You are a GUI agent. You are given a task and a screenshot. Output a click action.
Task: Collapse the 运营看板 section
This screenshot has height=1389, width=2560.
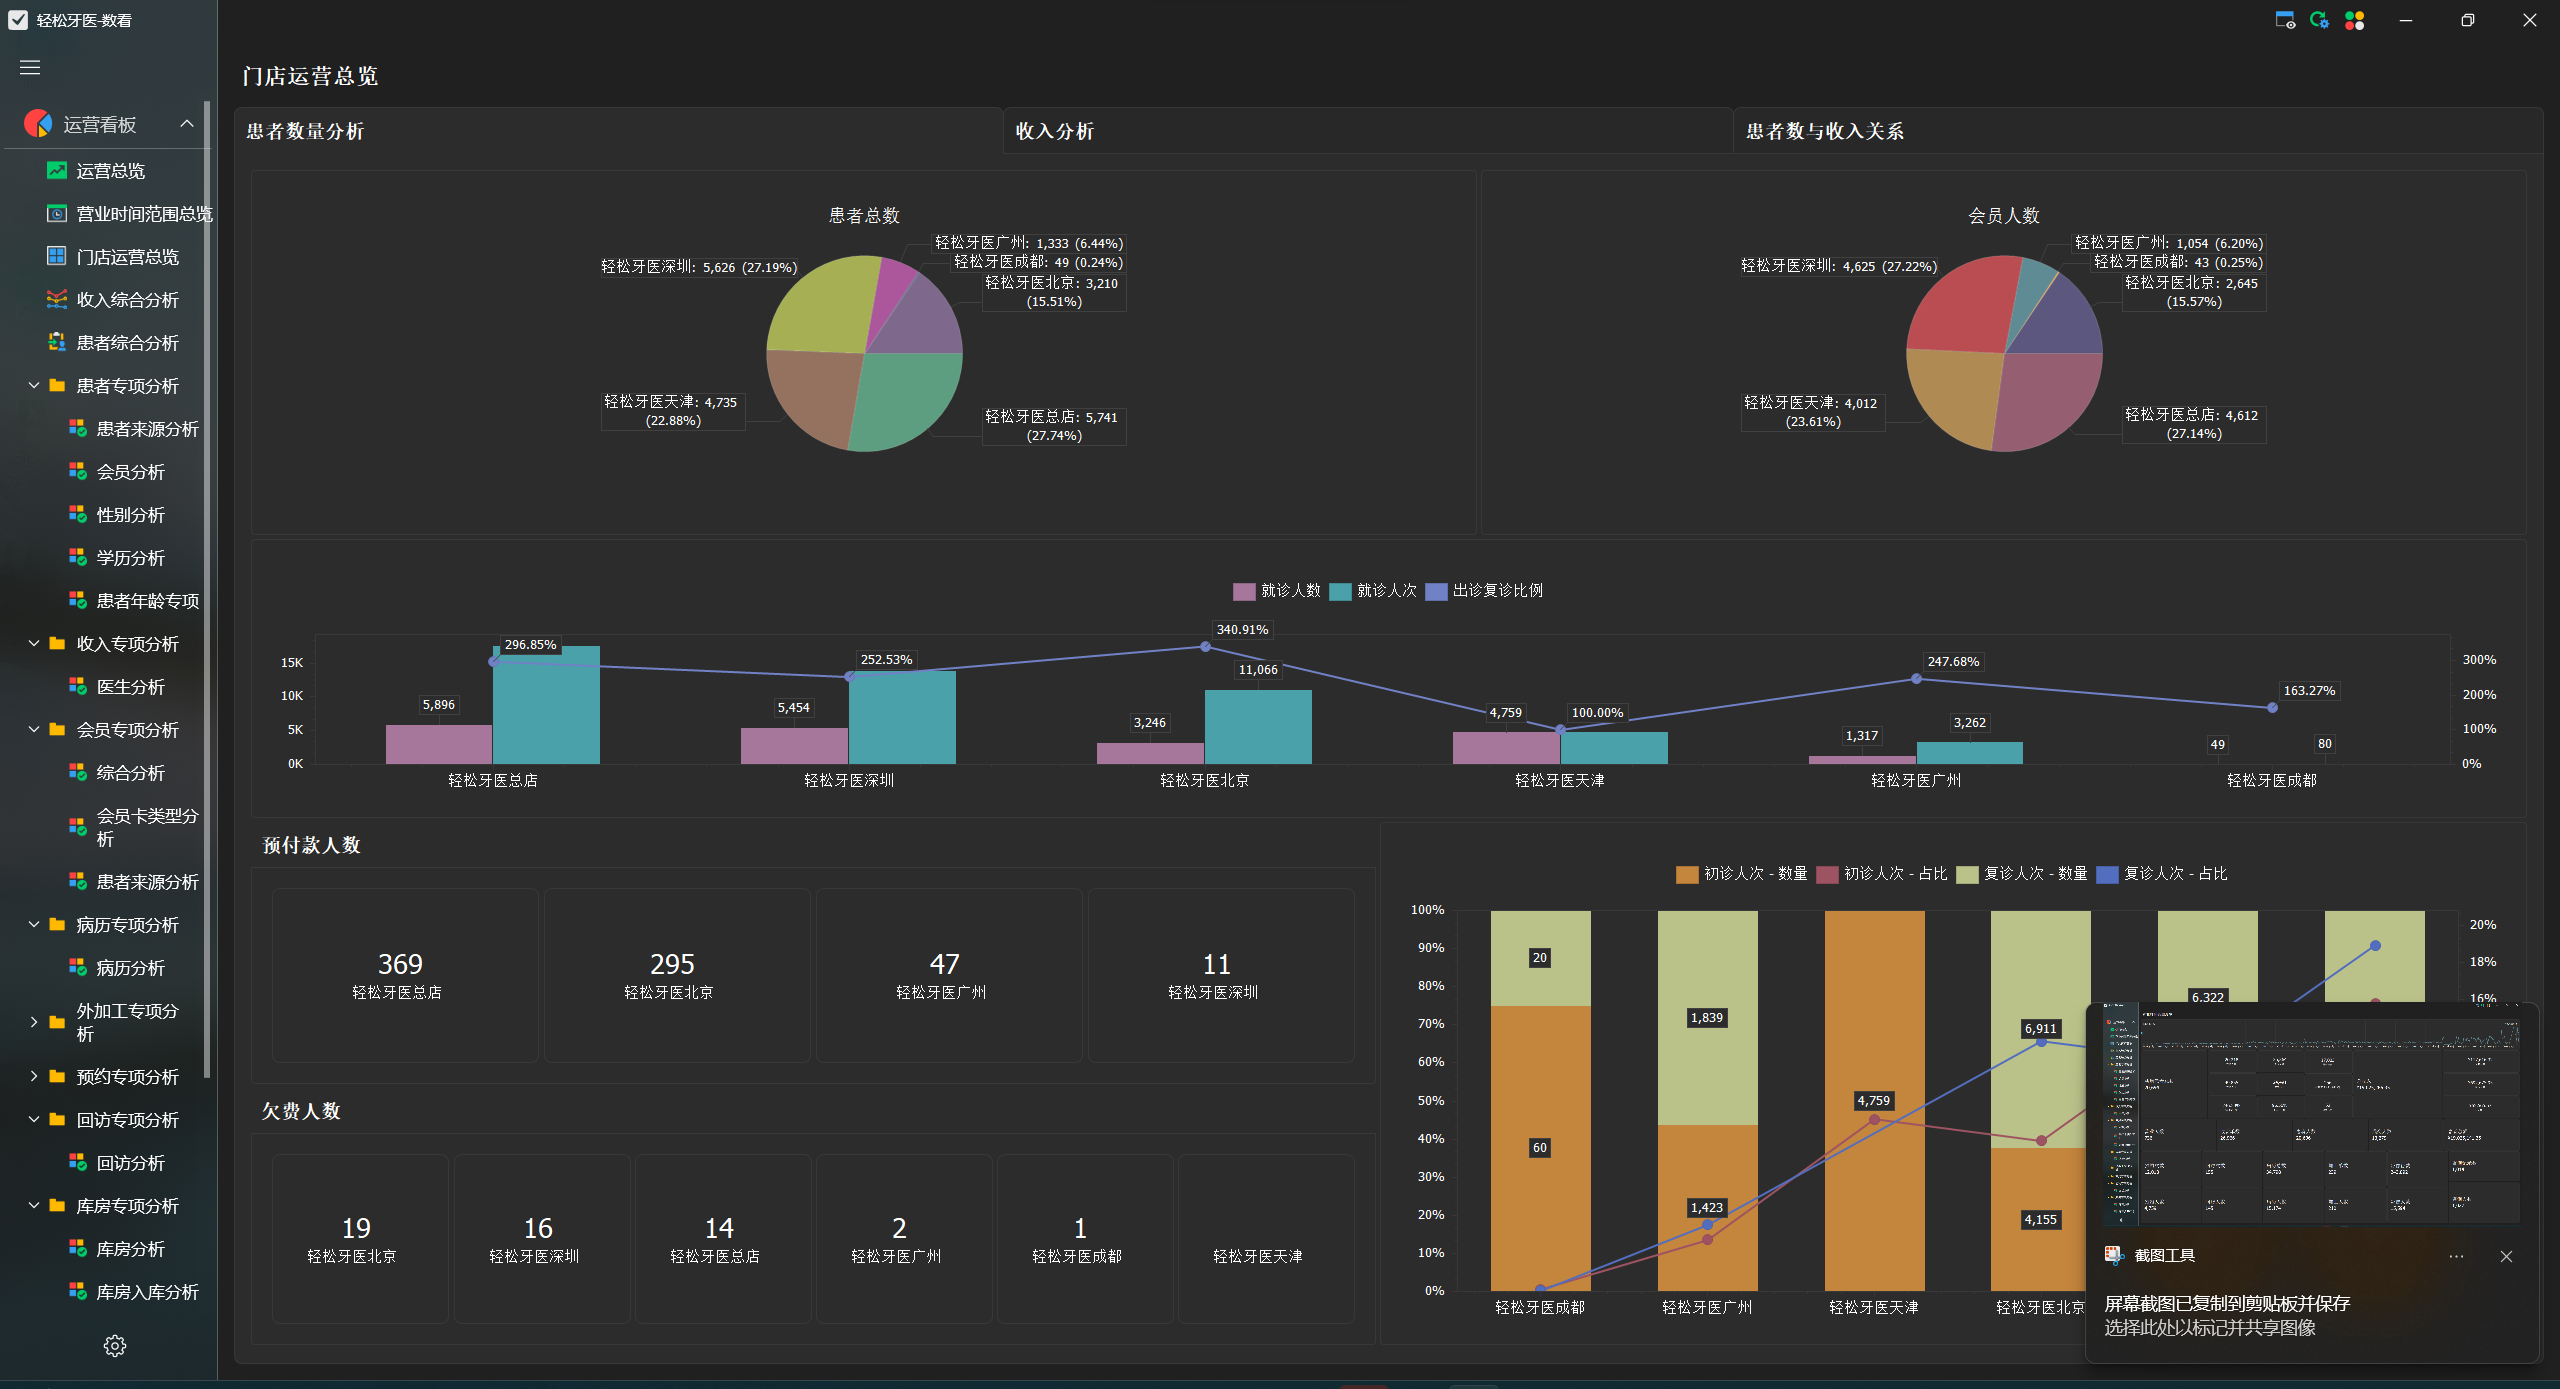point(187,124)
